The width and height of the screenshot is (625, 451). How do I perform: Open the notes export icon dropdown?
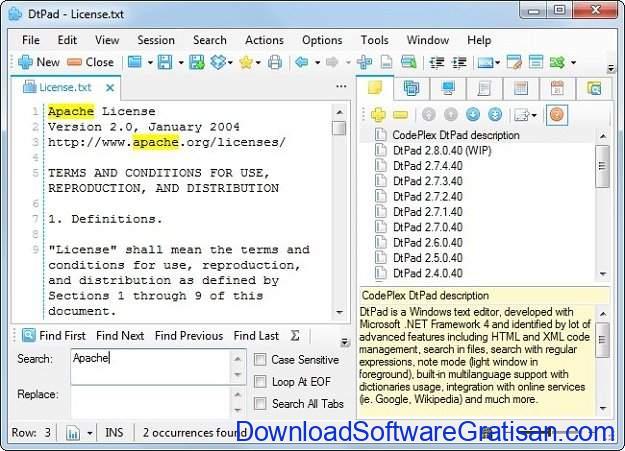tap(534, 116)
